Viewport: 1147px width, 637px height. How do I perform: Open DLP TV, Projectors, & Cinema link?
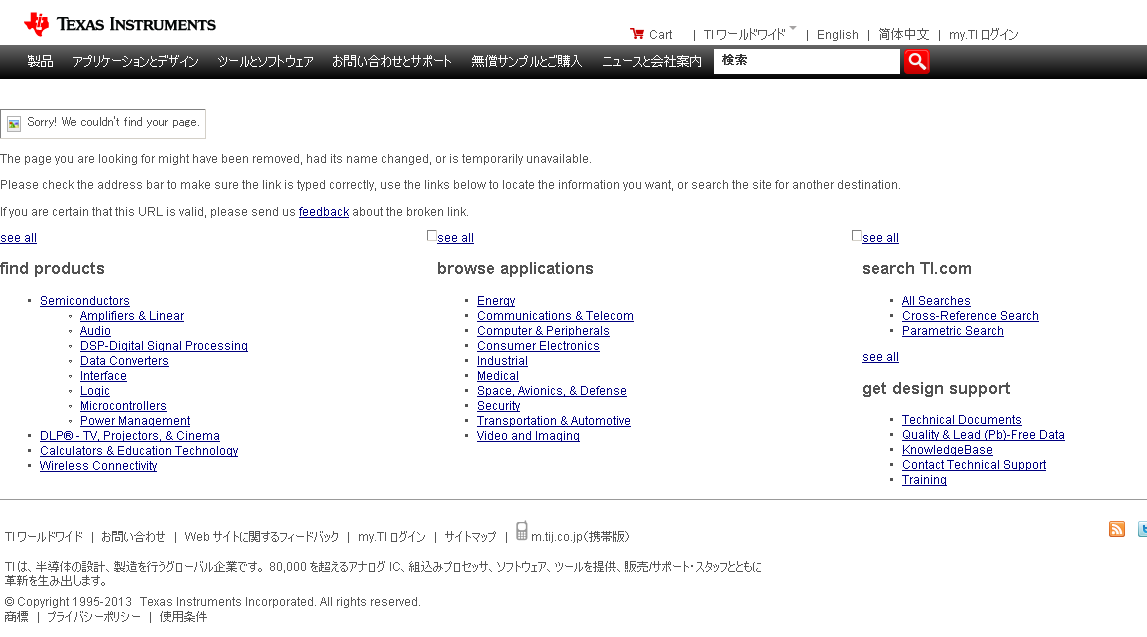[x=129, y=436]
